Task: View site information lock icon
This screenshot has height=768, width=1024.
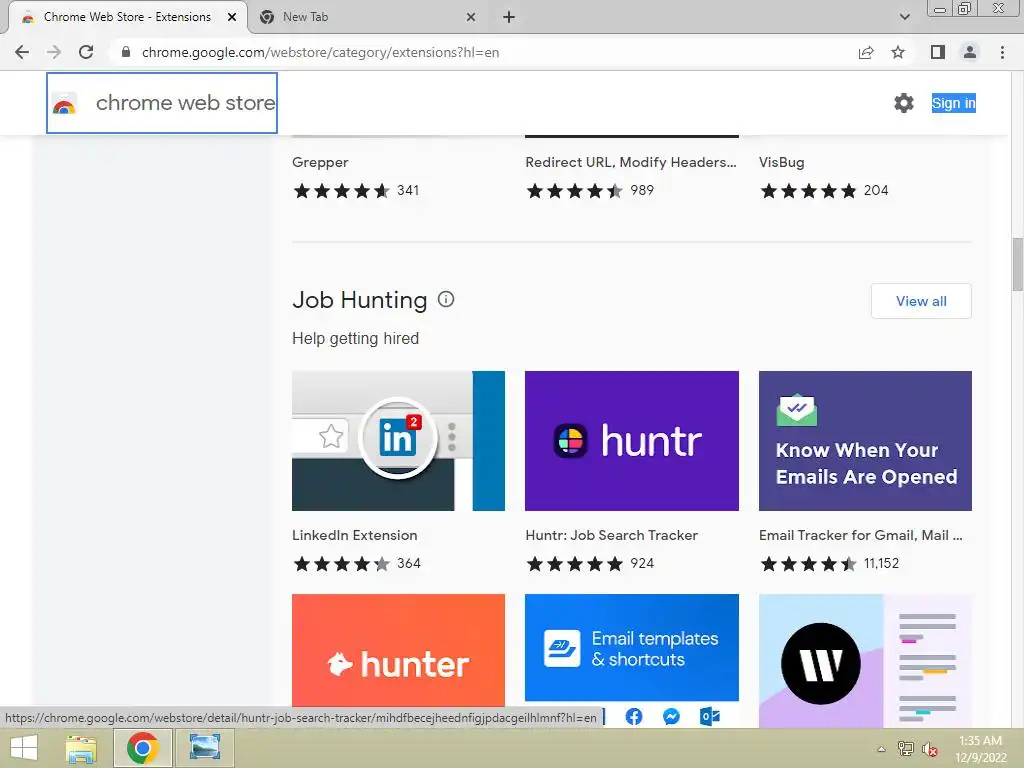Action: click(x=126, y=52)
